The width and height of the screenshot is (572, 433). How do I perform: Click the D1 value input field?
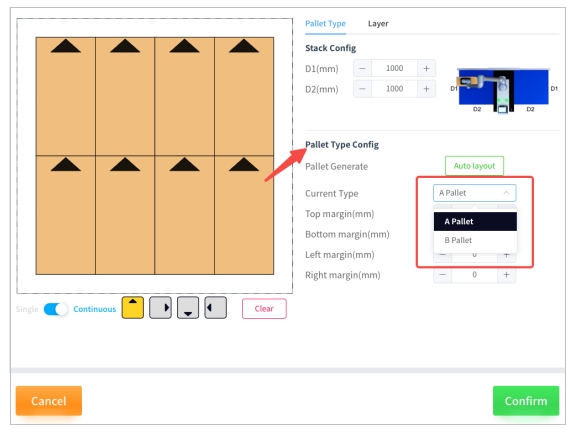coord(394,68)
